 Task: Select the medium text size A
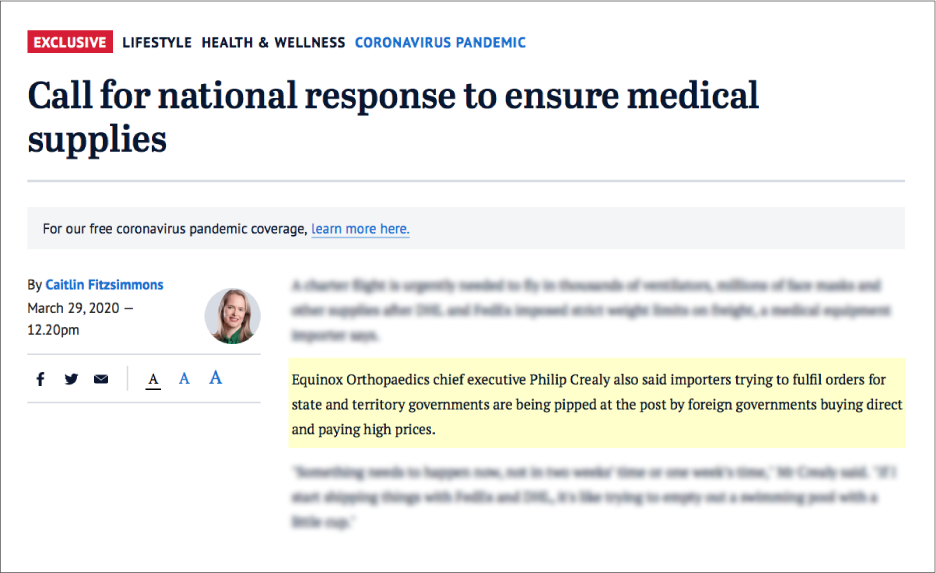click(184, 378)
